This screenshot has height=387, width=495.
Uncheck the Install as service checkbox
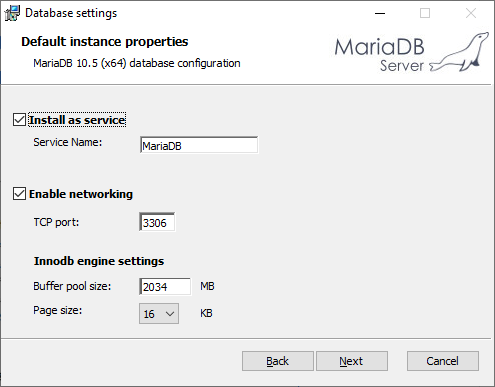click(x=19, y=120)
